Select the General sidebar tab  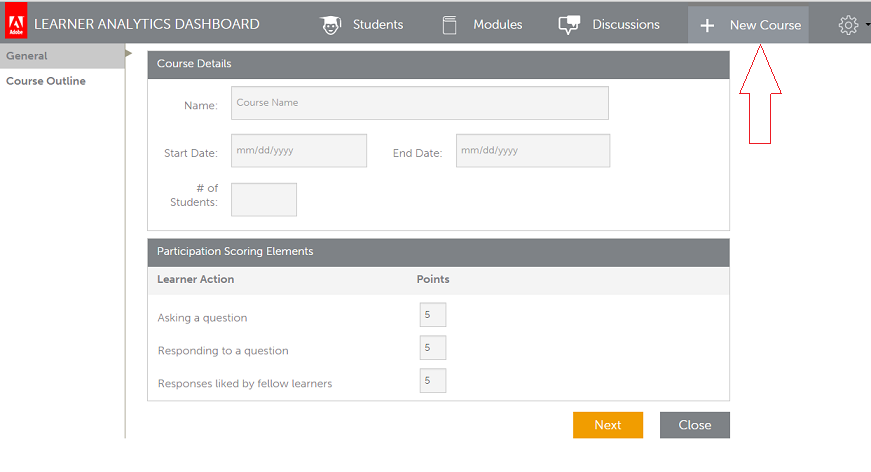pyautogui.click(x=27, y=56)
